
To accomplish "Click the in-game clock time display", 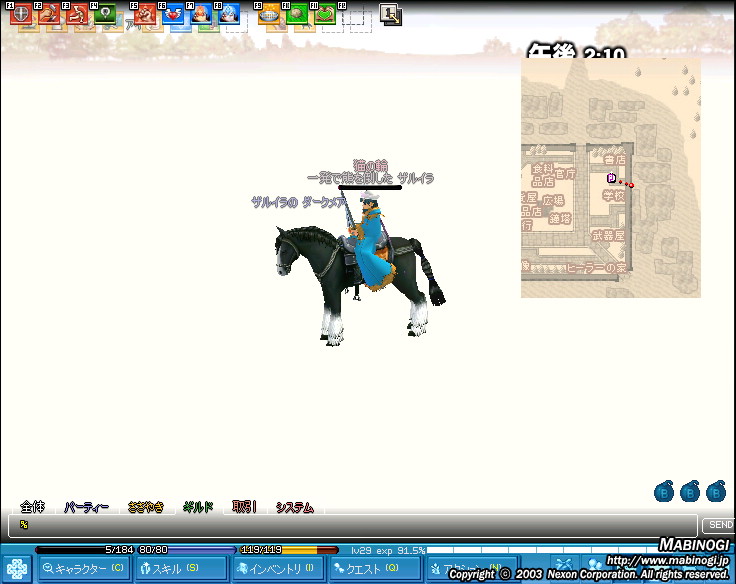I will (x=576, y=52).
